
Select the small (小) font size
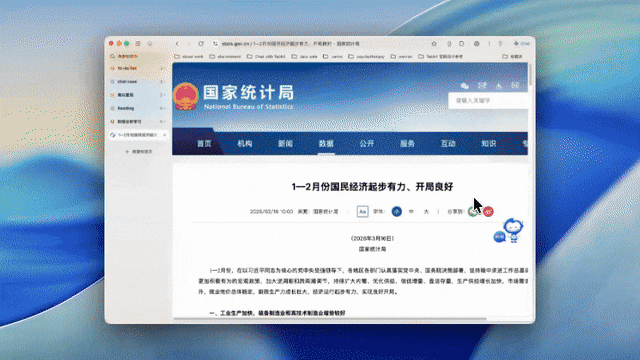[x=396, y=211]
